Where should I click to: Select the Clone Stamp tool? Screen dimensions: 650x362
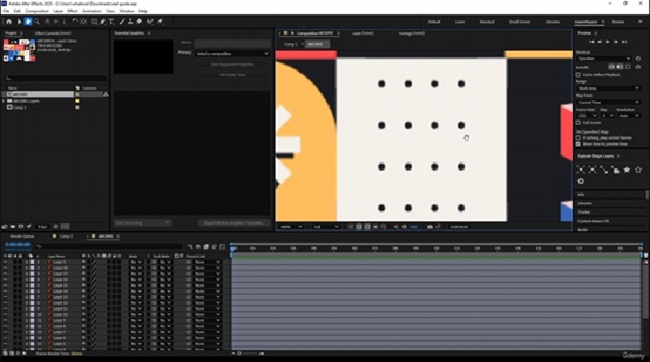130,22
